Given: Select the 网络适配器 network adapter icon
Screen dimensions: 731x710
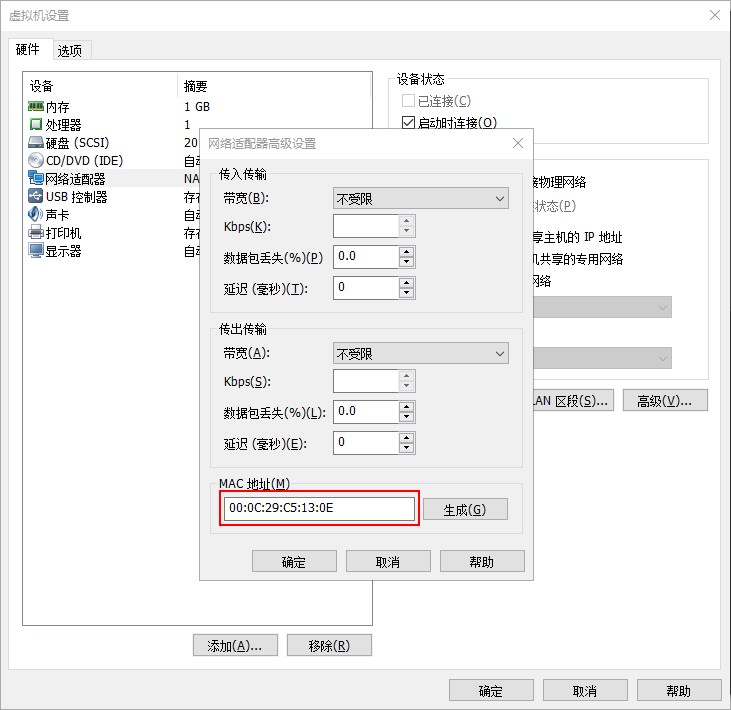Looking at the screenshot, I should tap(36, 178).
